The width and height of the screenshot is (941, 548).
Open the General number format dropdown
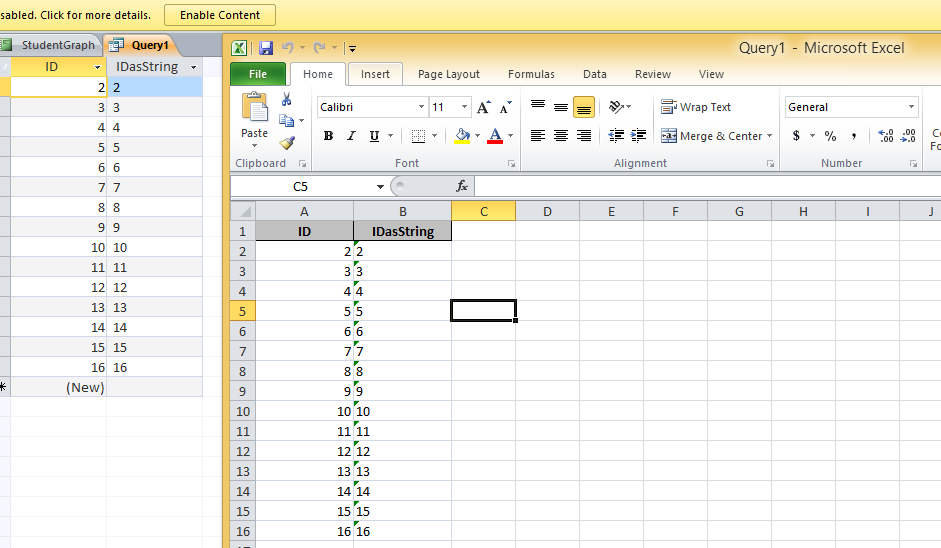pos(911,107)
